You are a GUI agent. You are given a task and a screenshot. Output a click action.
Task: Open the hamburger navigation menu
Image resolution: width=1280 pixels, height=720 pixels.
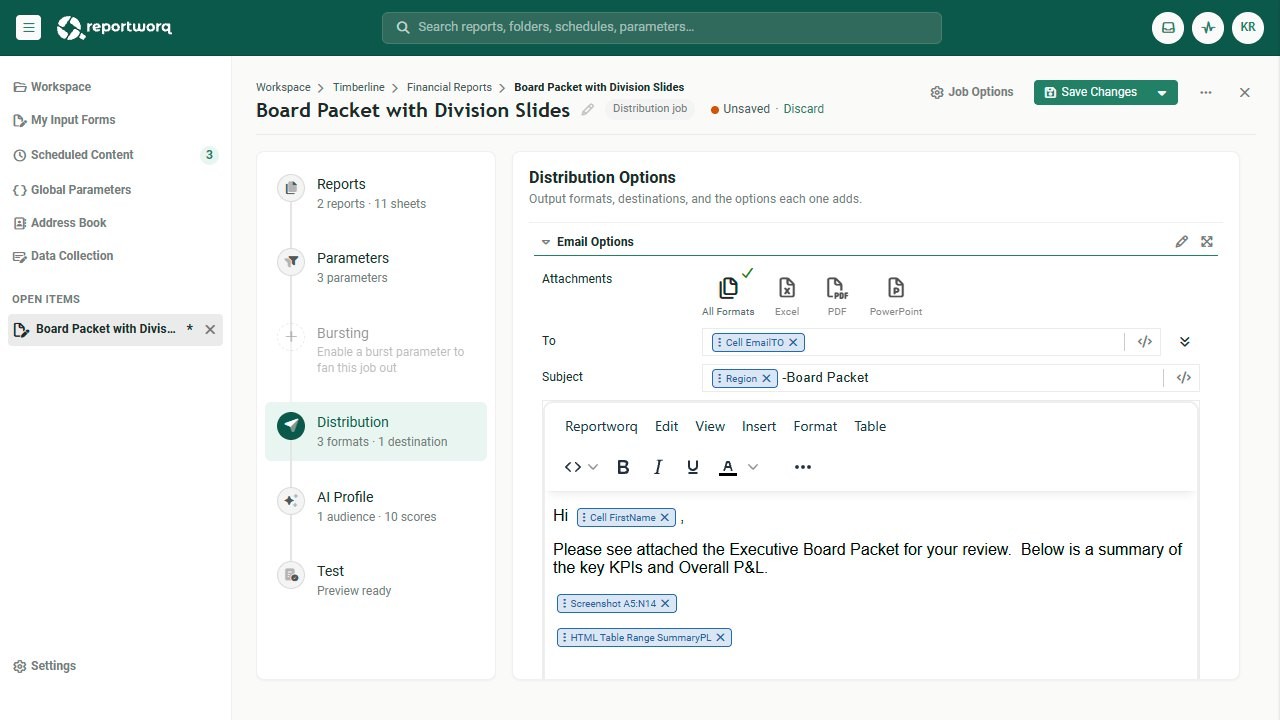(28, 28)
